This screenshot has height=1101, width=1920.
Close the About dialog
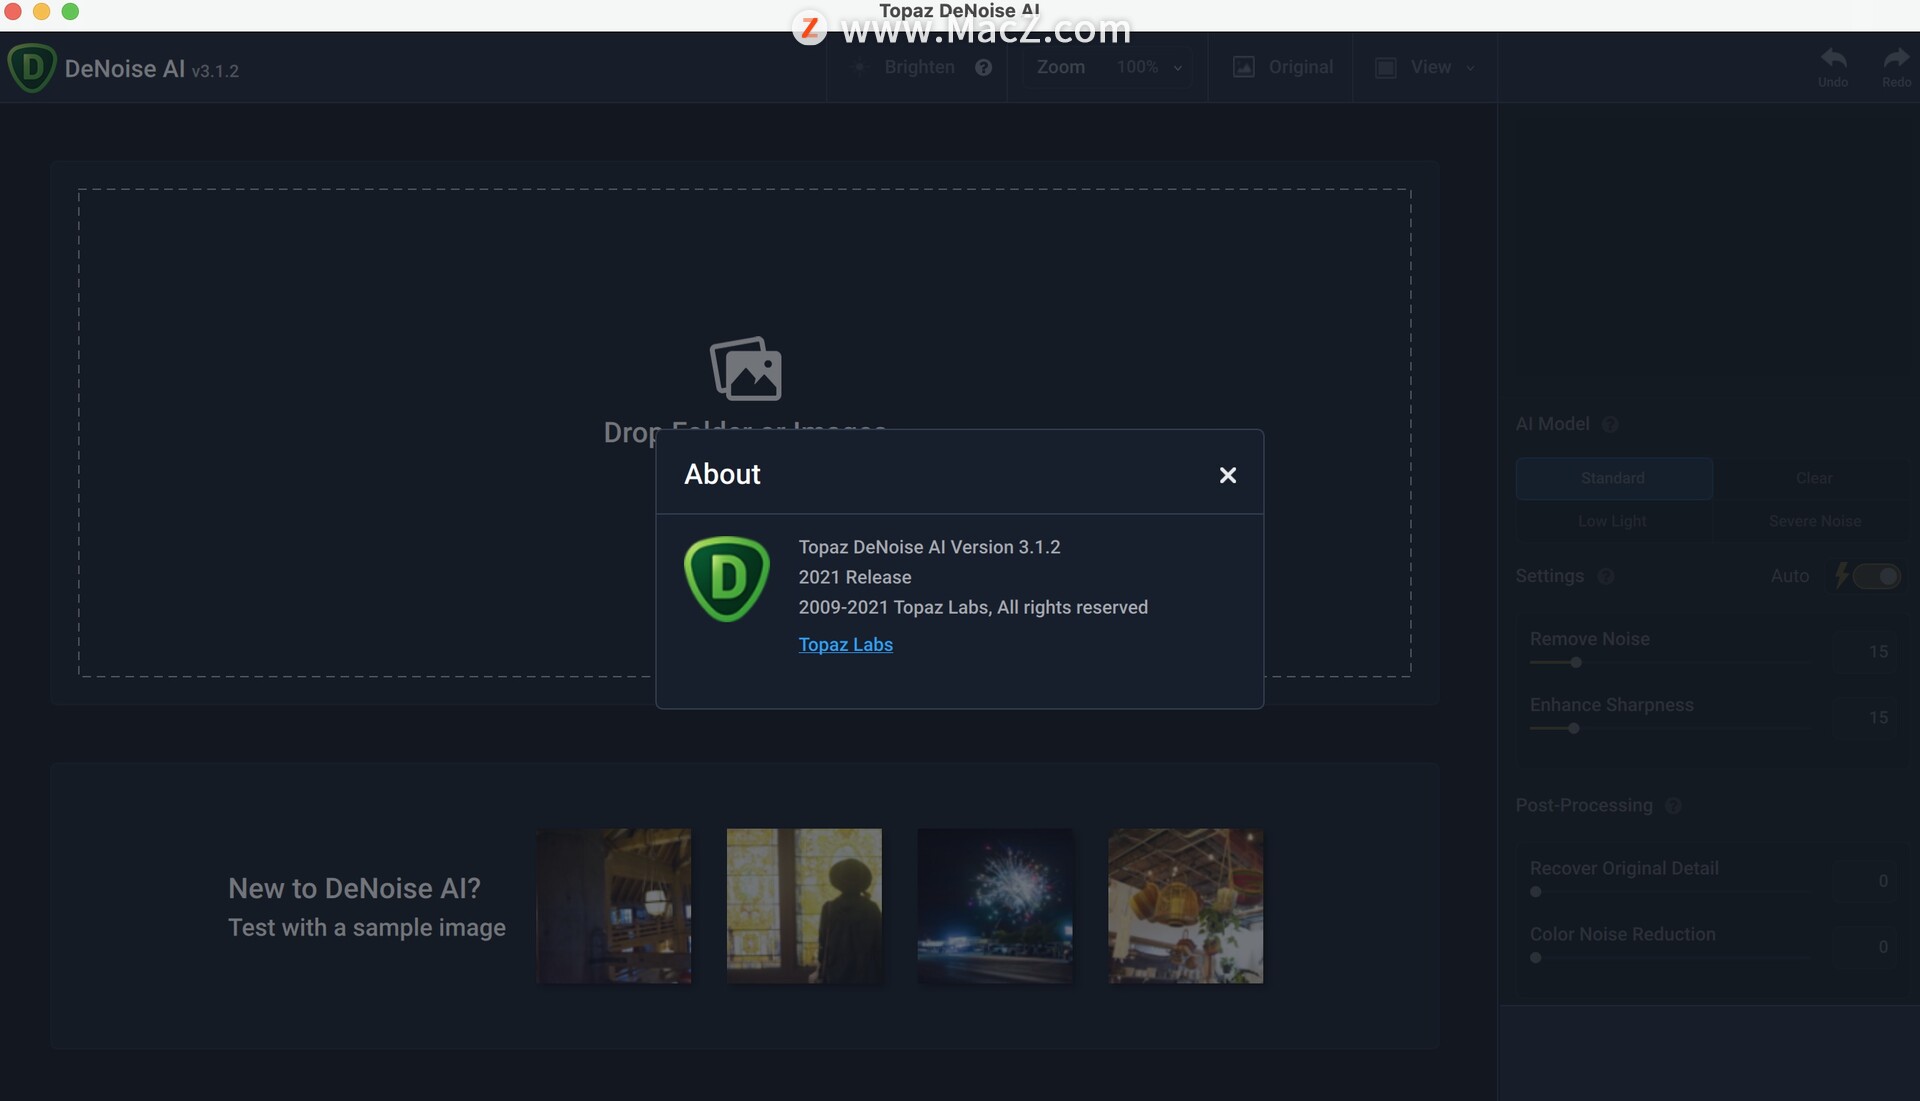1228,475
